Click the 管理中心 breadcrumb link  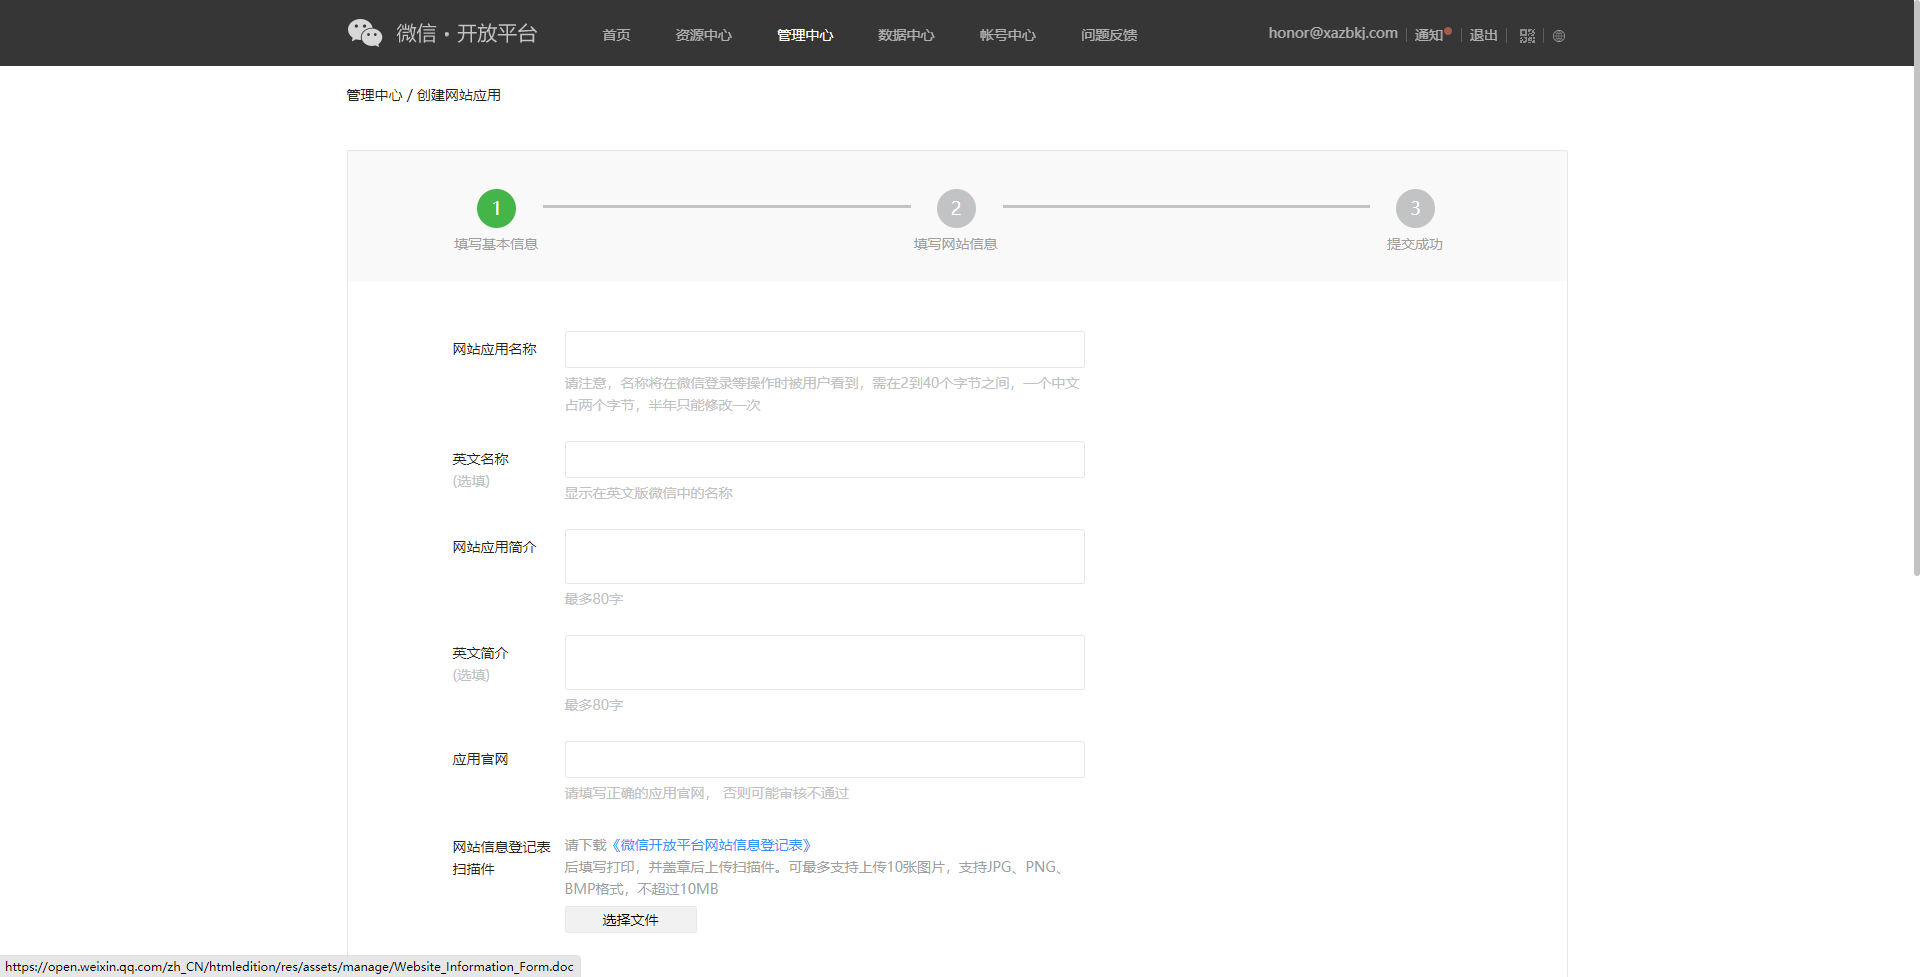[374, 95]
